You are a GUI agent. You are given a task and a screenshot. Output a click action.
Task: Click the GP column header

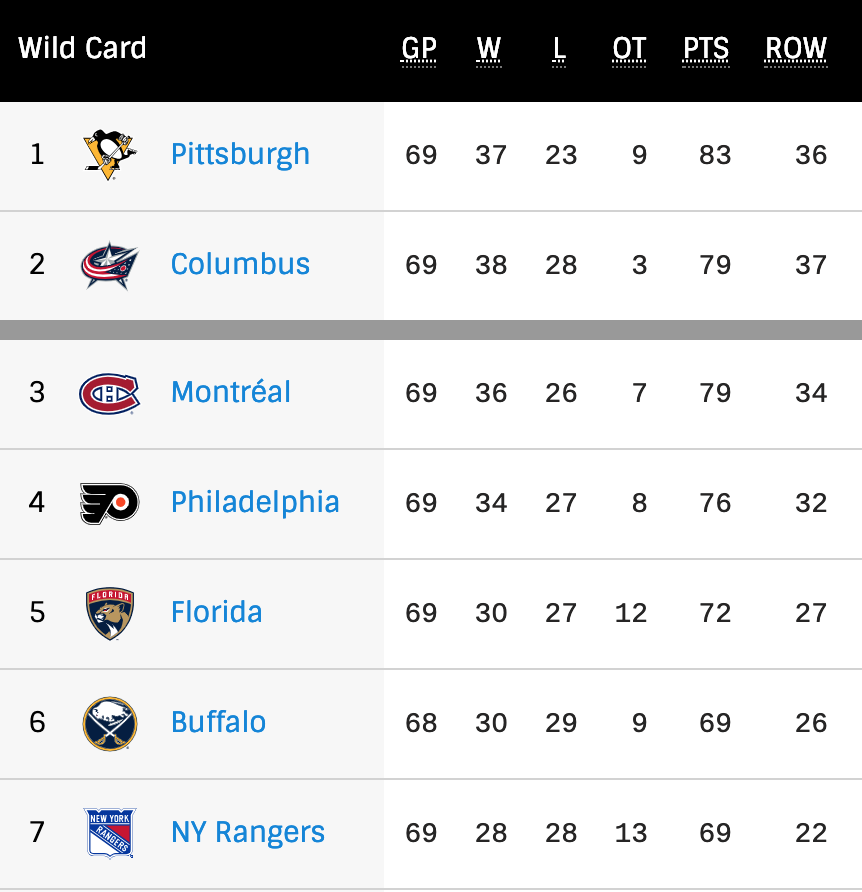(x=419, y=48)
